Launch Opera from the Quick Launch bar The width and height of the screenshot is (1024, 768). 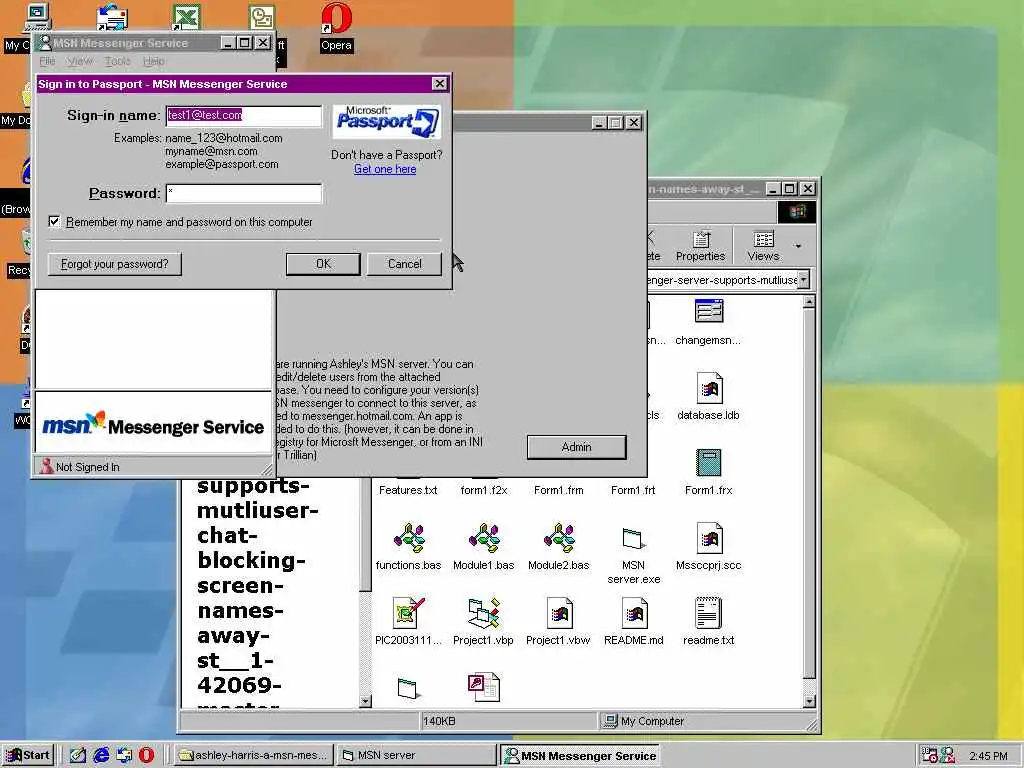[x=146, y=755]
